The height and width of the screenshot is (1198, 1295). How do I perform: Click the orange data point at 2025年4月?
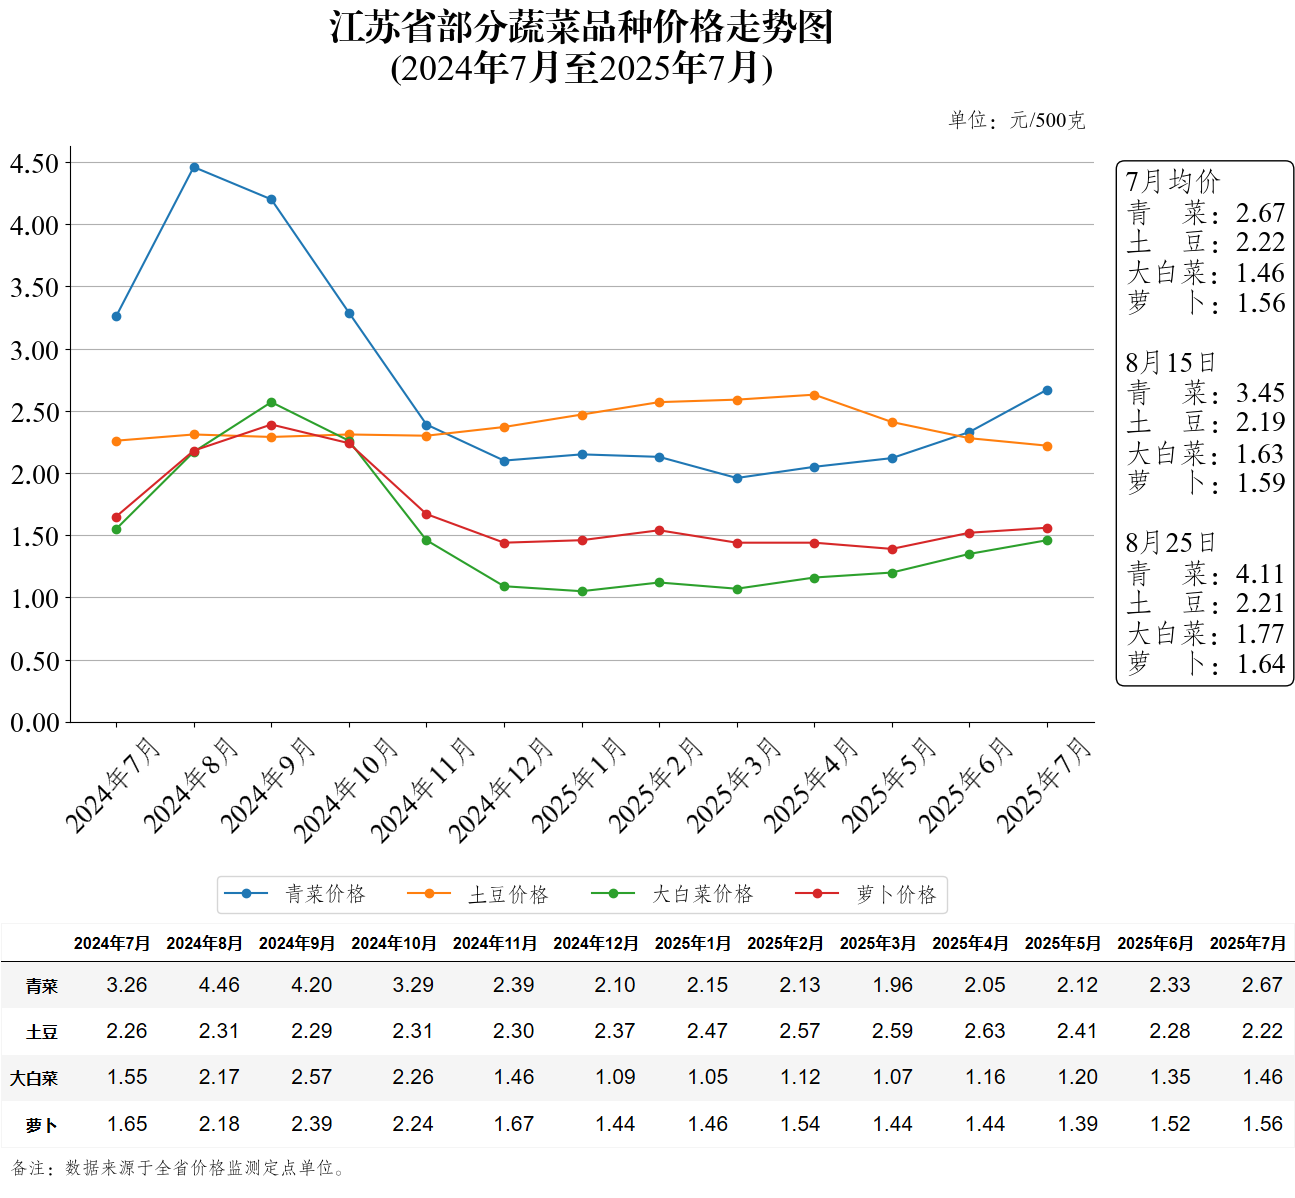(814, 395)
